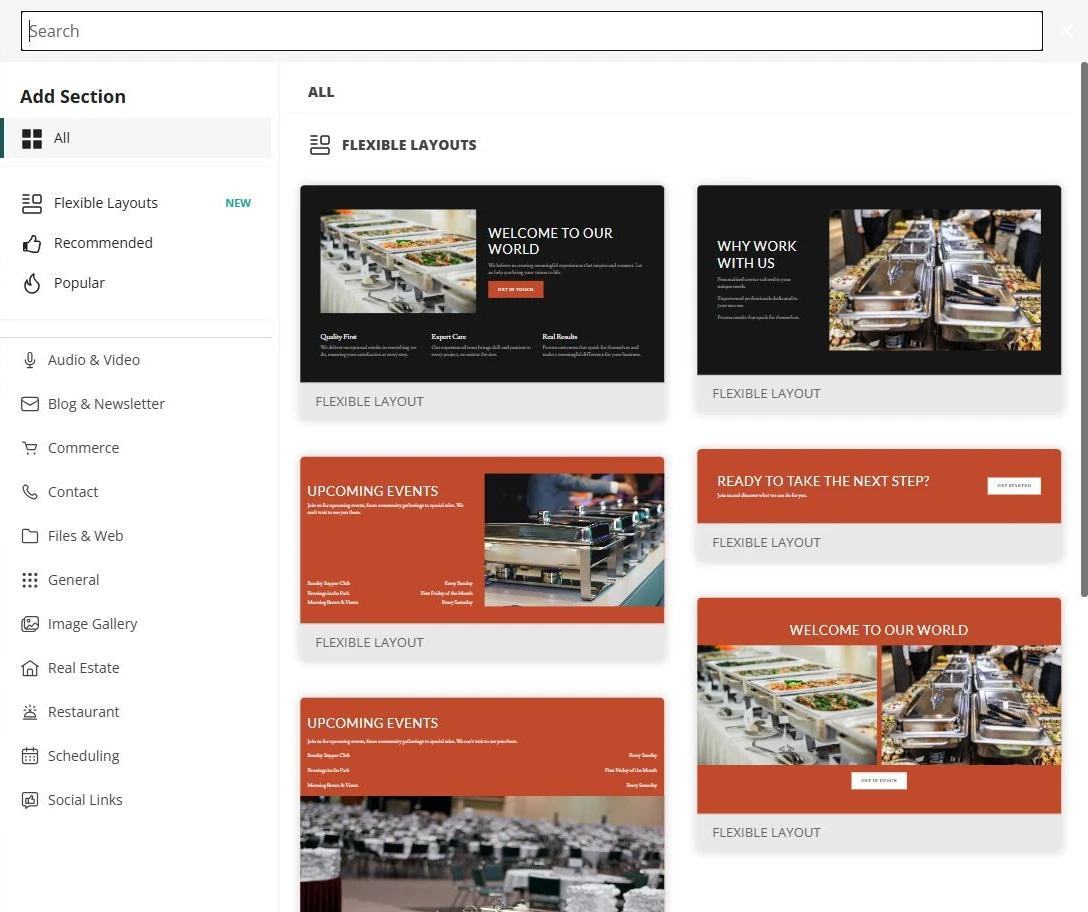The image size is (1088, 912).
Task: Click the Commerce cart icon
Action: tap(30, 448)
